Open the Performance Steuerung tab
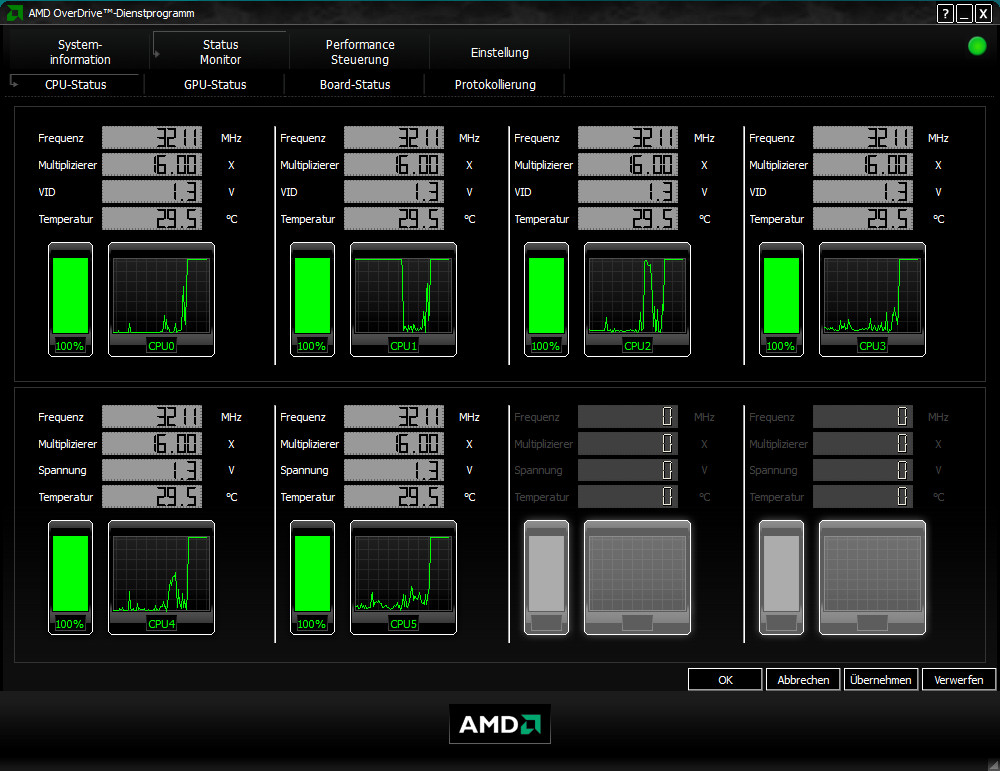Viewport: 1000px width, 771px height. coord(360,52)
